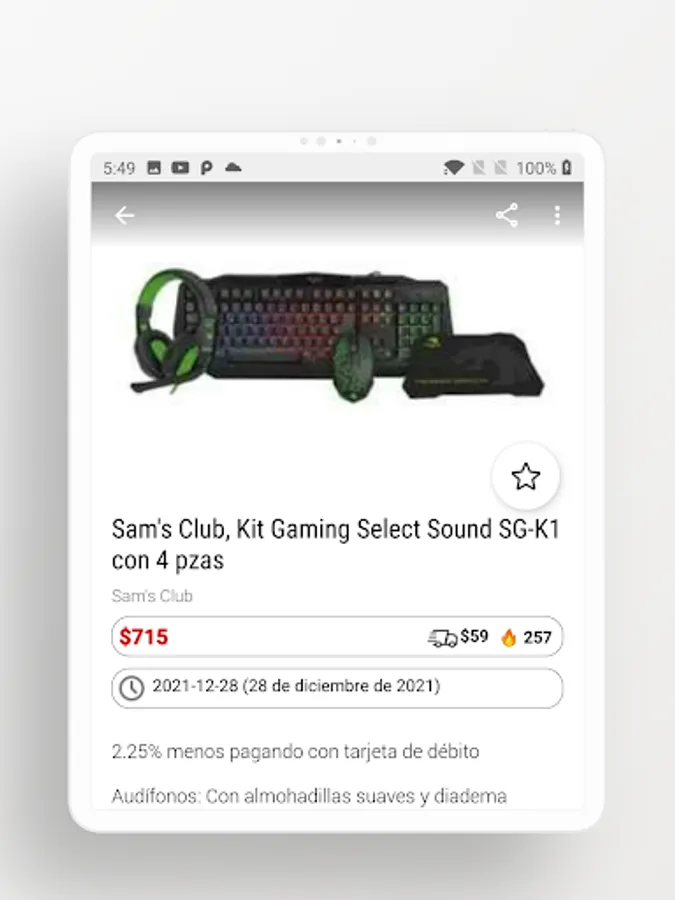
Task: Select the carousel page indicator dots
Action: (338, 141)
